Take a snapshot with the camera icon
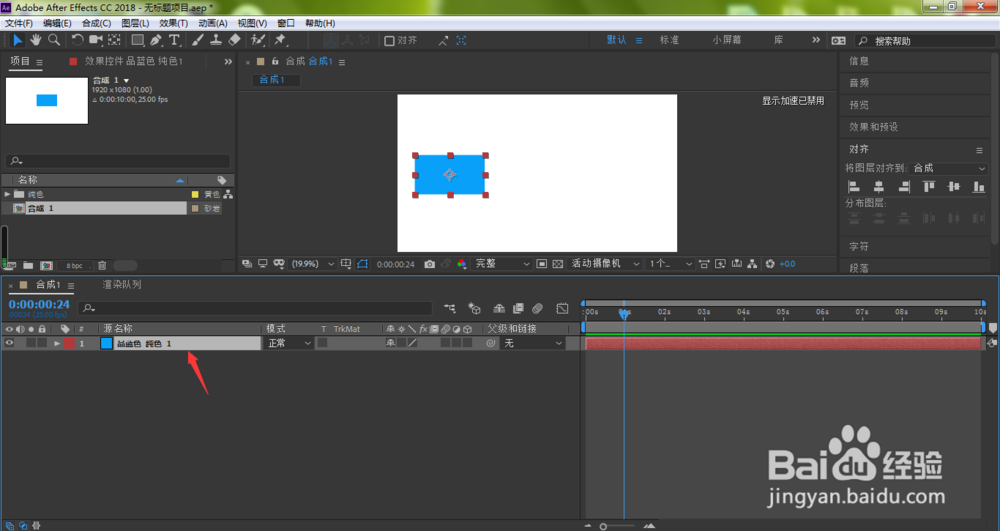 pyautogui.click(x=429, y=264)
